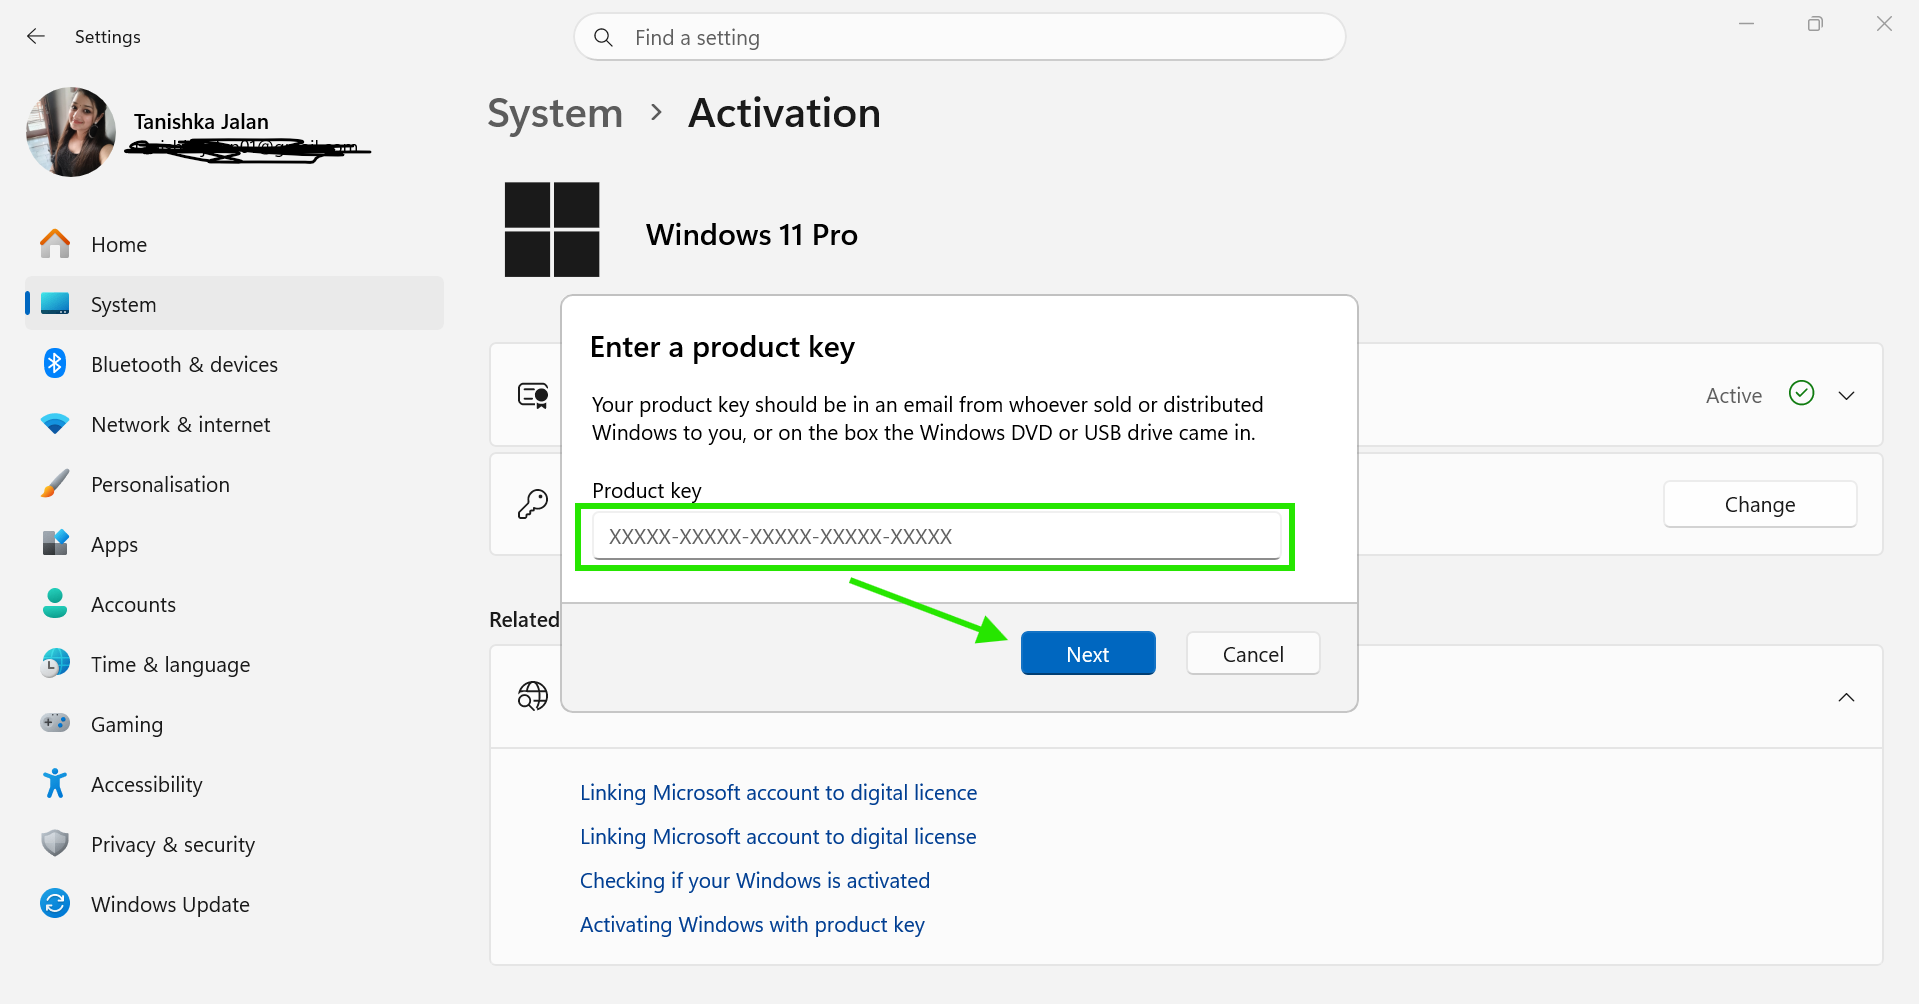The width and height of the screenshot is (1919, 1004).
Task: Select System in the sidebar
Action: click(234, 304)
